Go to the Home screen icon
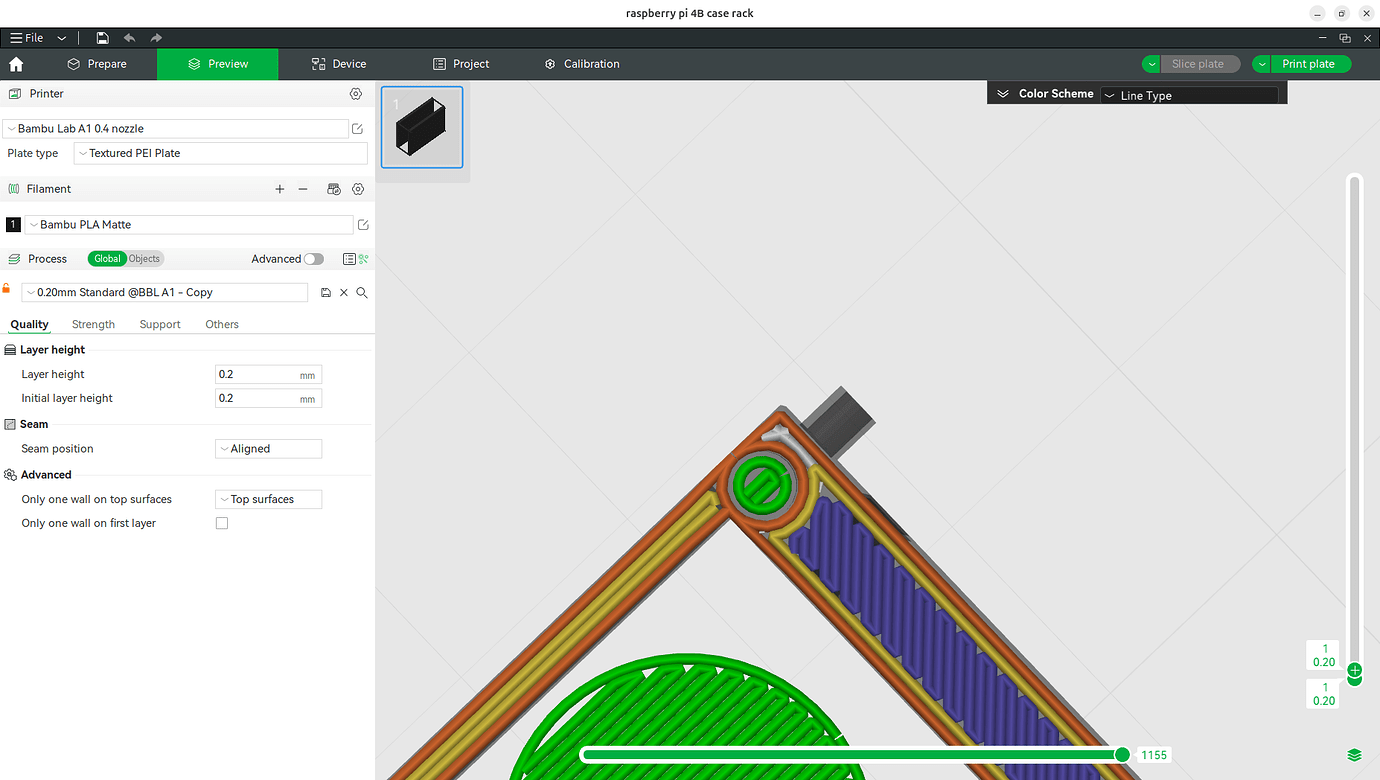The width and height of the screenshot is (1380, 780). (16, 64)
